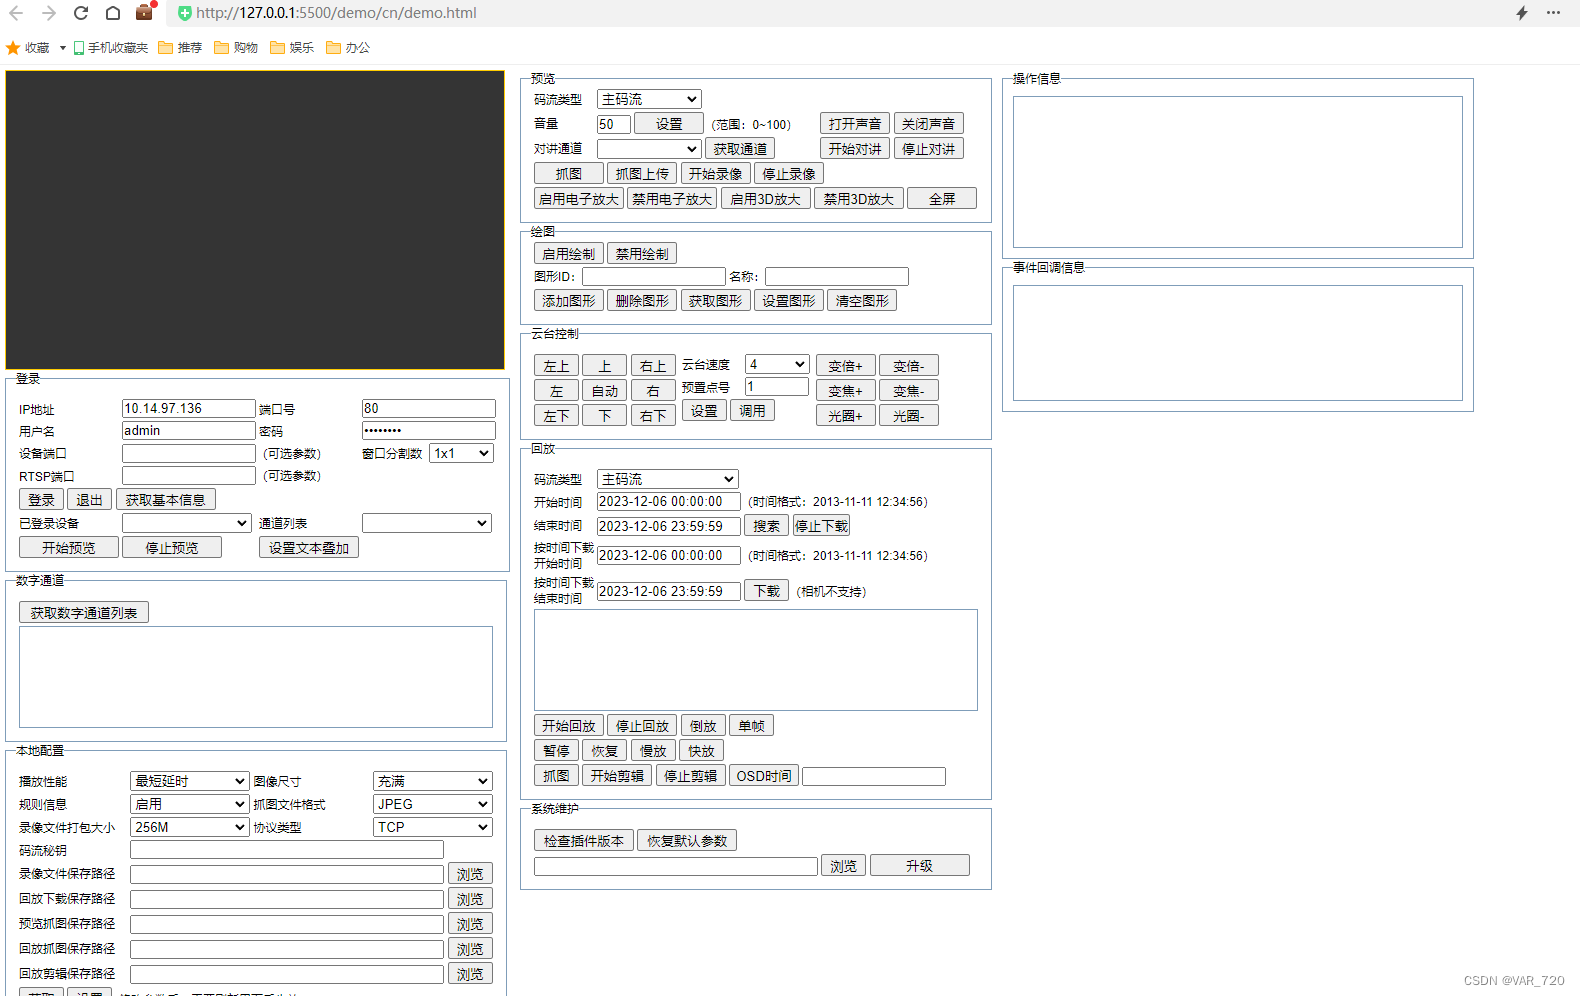
Task: Open the 对讲通道 dropdown
Action: 649,148
